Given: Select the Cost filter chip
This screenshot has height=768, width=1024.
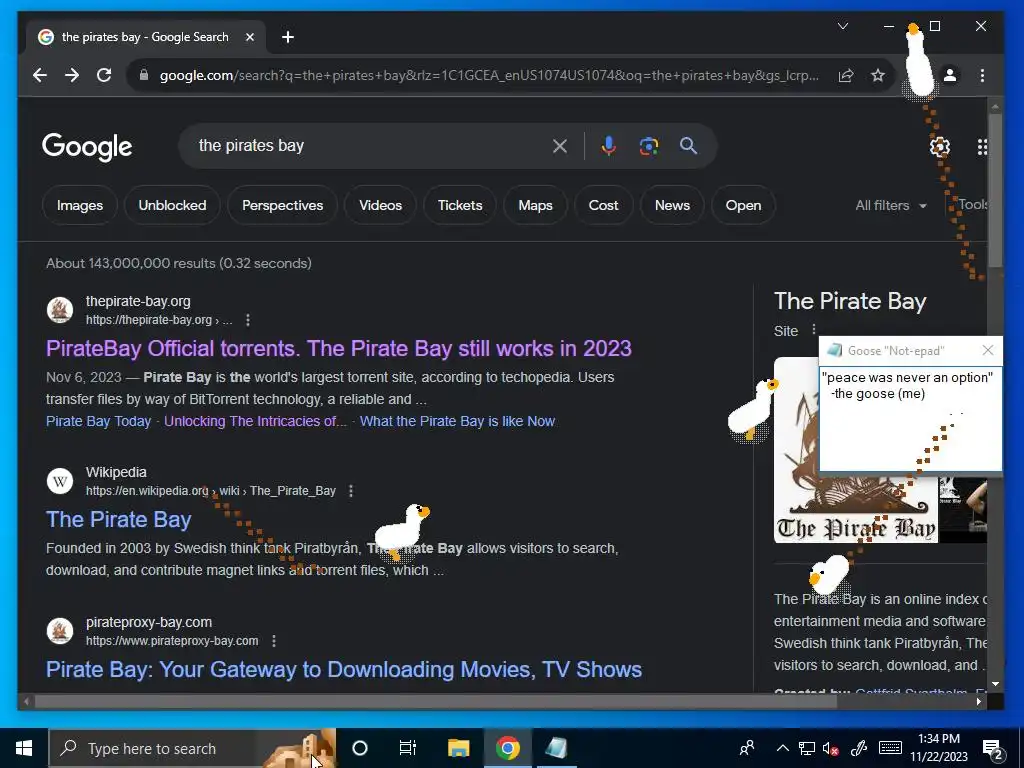Looking at the screenshot, I should pos(603,205).
